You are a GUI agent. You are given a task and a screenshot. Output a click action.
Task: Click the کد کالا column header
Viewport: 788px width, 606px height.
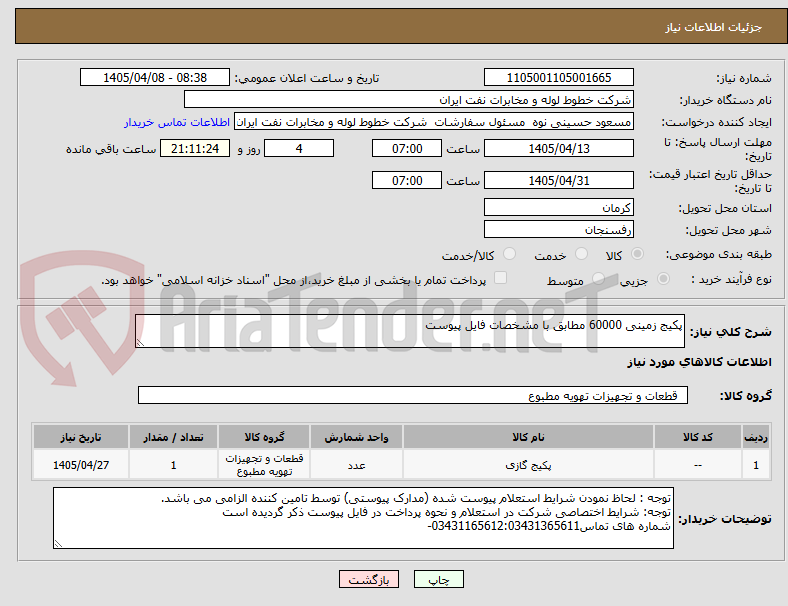[698, 437]
